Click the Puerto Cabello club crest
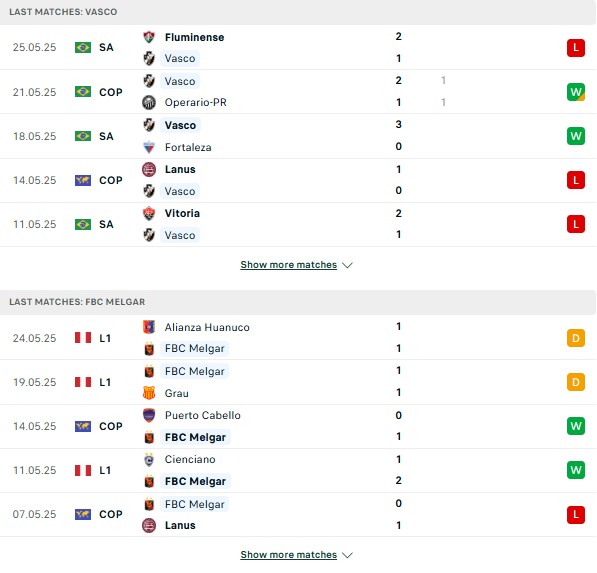Image resolution: width=597 pixels, height=573 pixels. click(149, 415)
